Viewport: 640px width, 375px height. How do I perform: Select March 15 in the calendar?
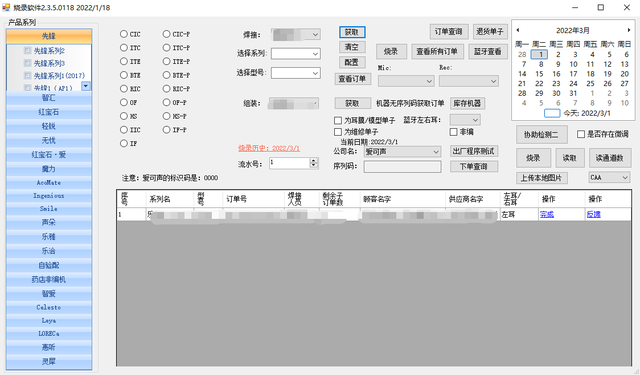(540, 74)
